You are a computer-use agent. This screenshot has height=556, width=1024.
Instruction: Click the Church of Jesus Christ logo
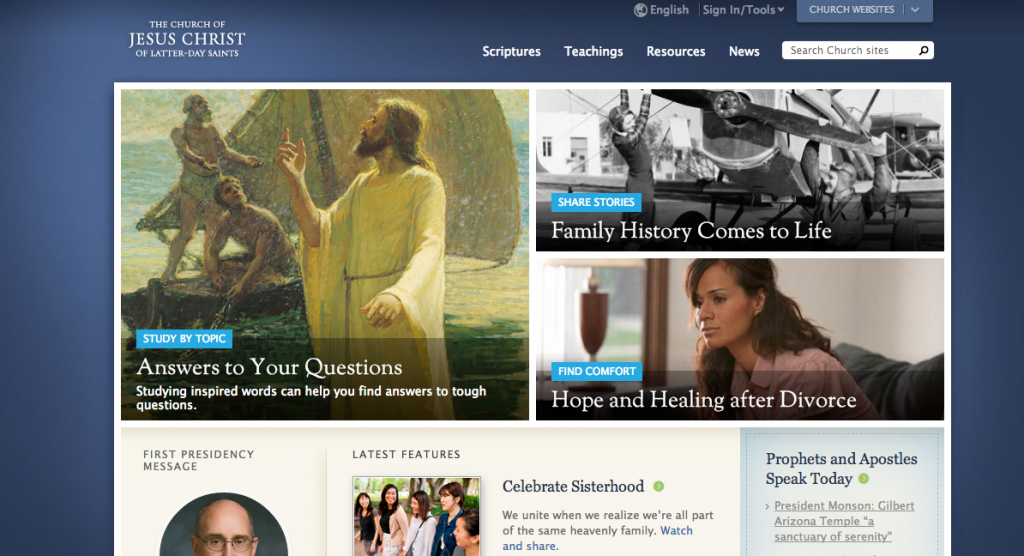click(x=187, y=39)
